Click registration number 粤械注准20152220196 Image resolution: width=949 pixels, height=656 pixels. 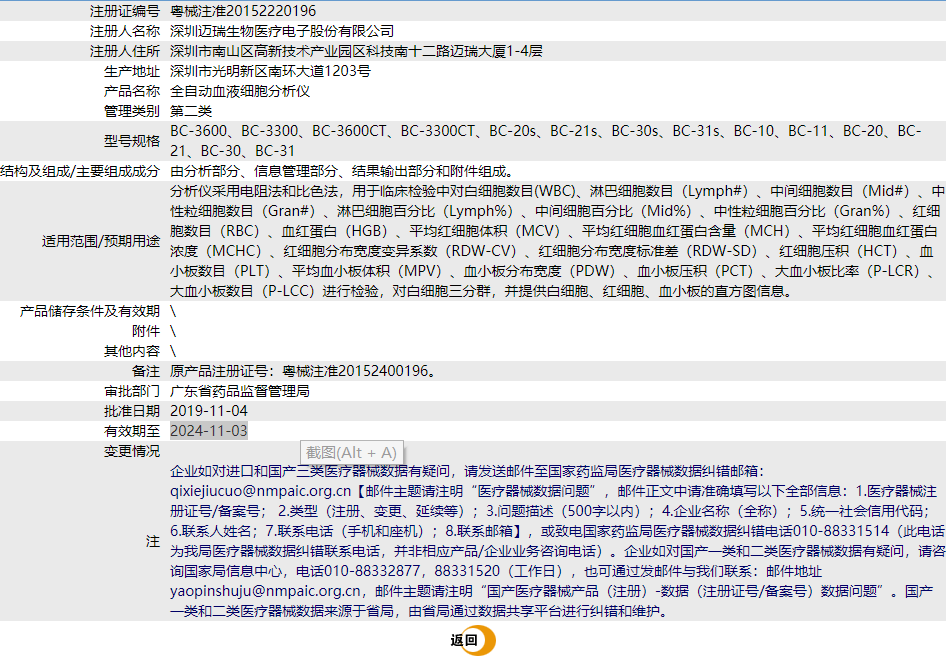pos(243,11)
